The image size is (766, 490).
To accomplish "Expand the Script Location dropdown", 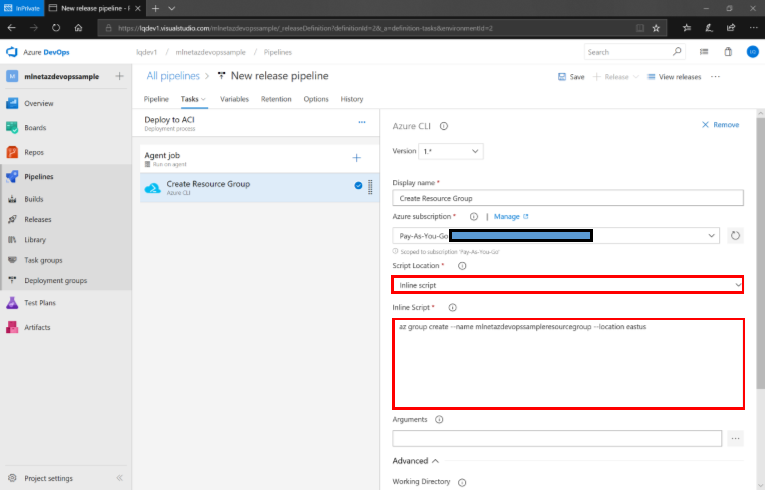I will tap(566, 286).
